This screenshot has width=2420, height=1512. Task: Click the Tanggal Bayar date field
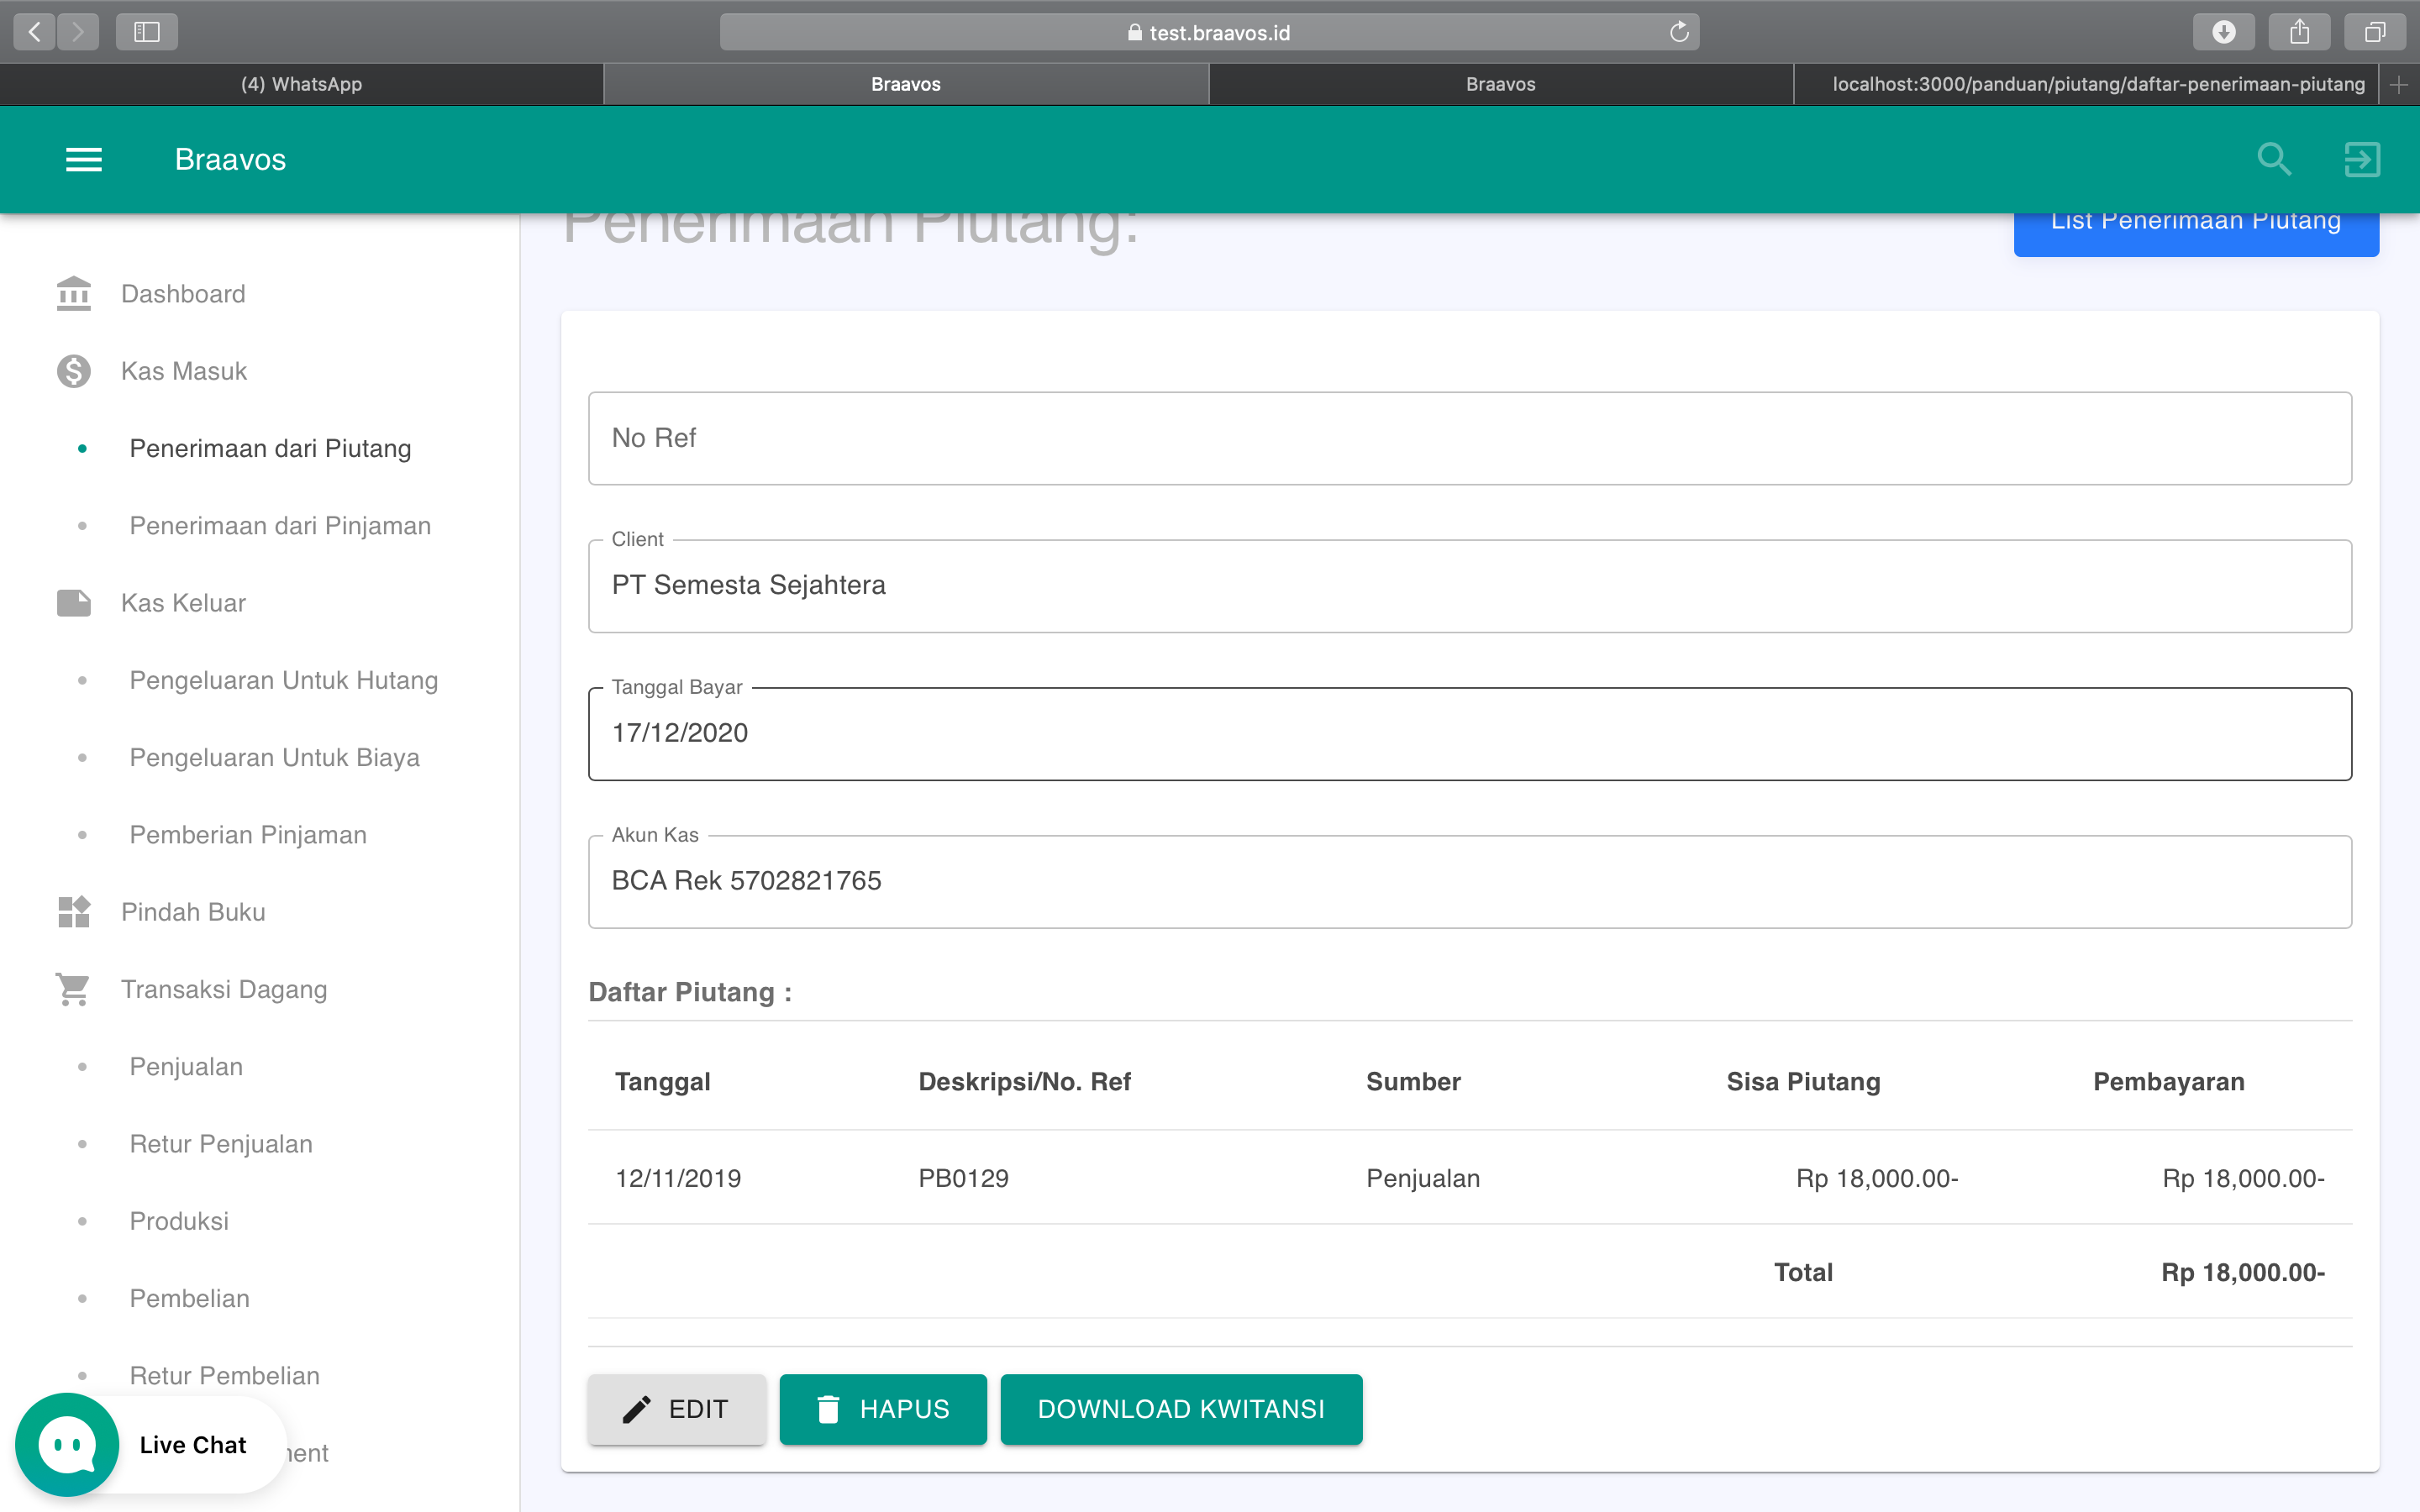click(1469, 734)
